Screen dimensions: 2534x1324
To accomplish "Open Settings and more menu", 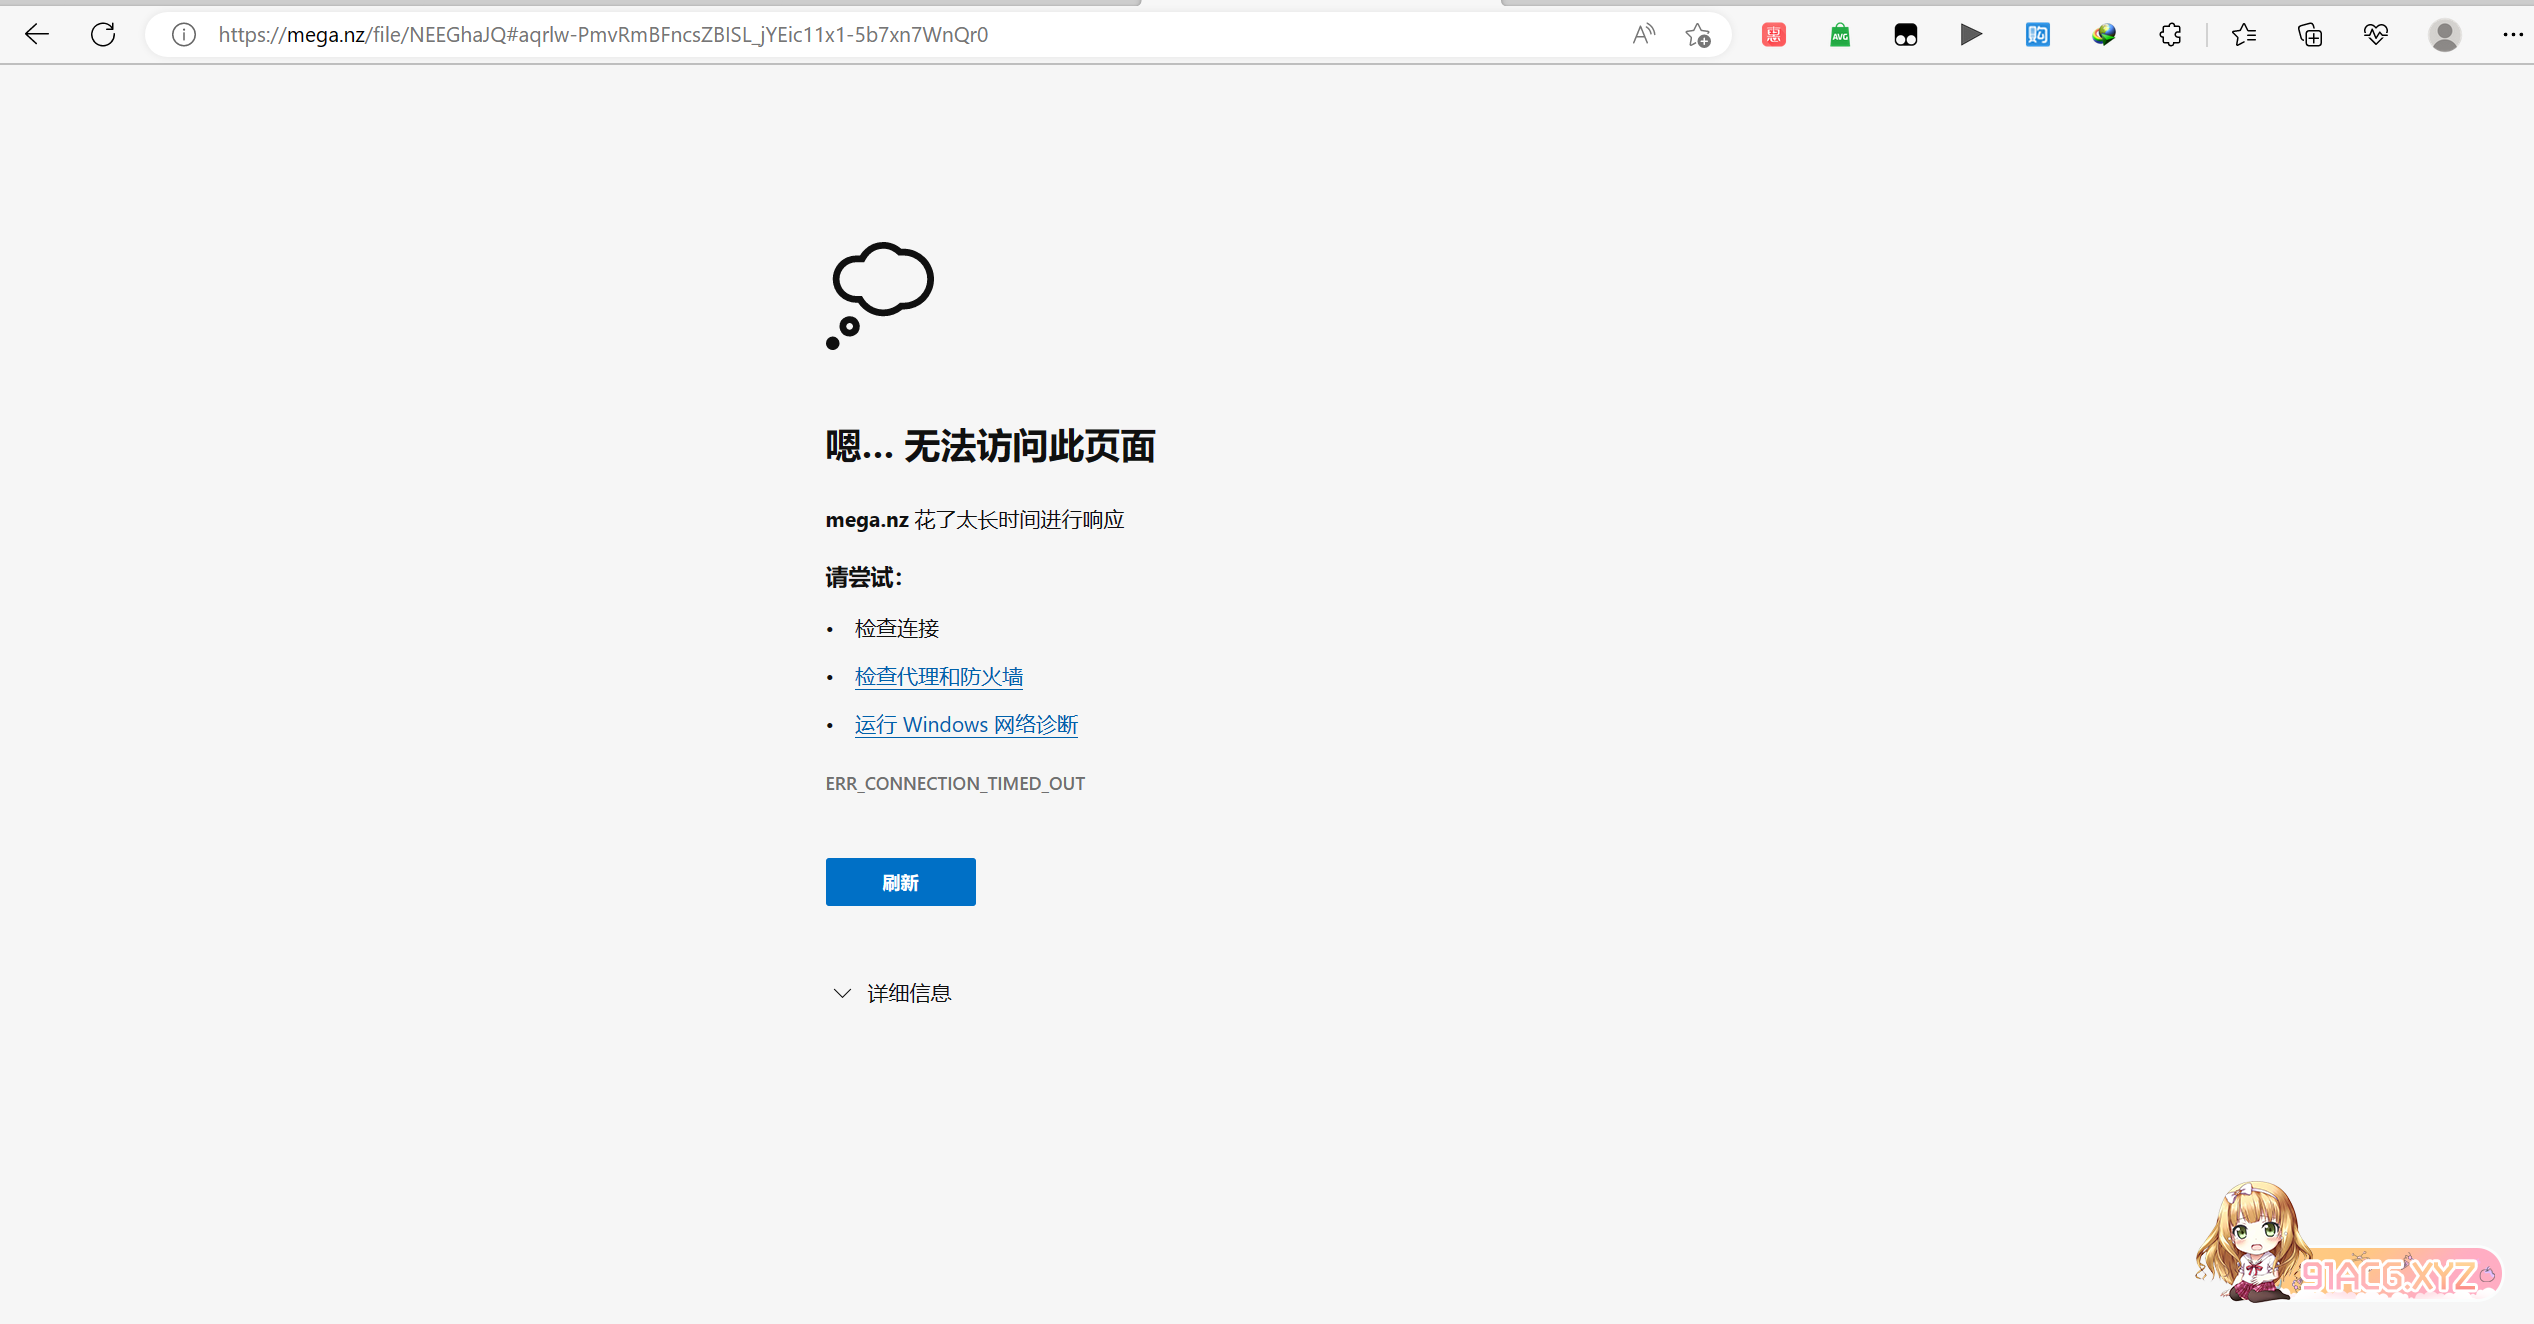I will click(2512, 35).
